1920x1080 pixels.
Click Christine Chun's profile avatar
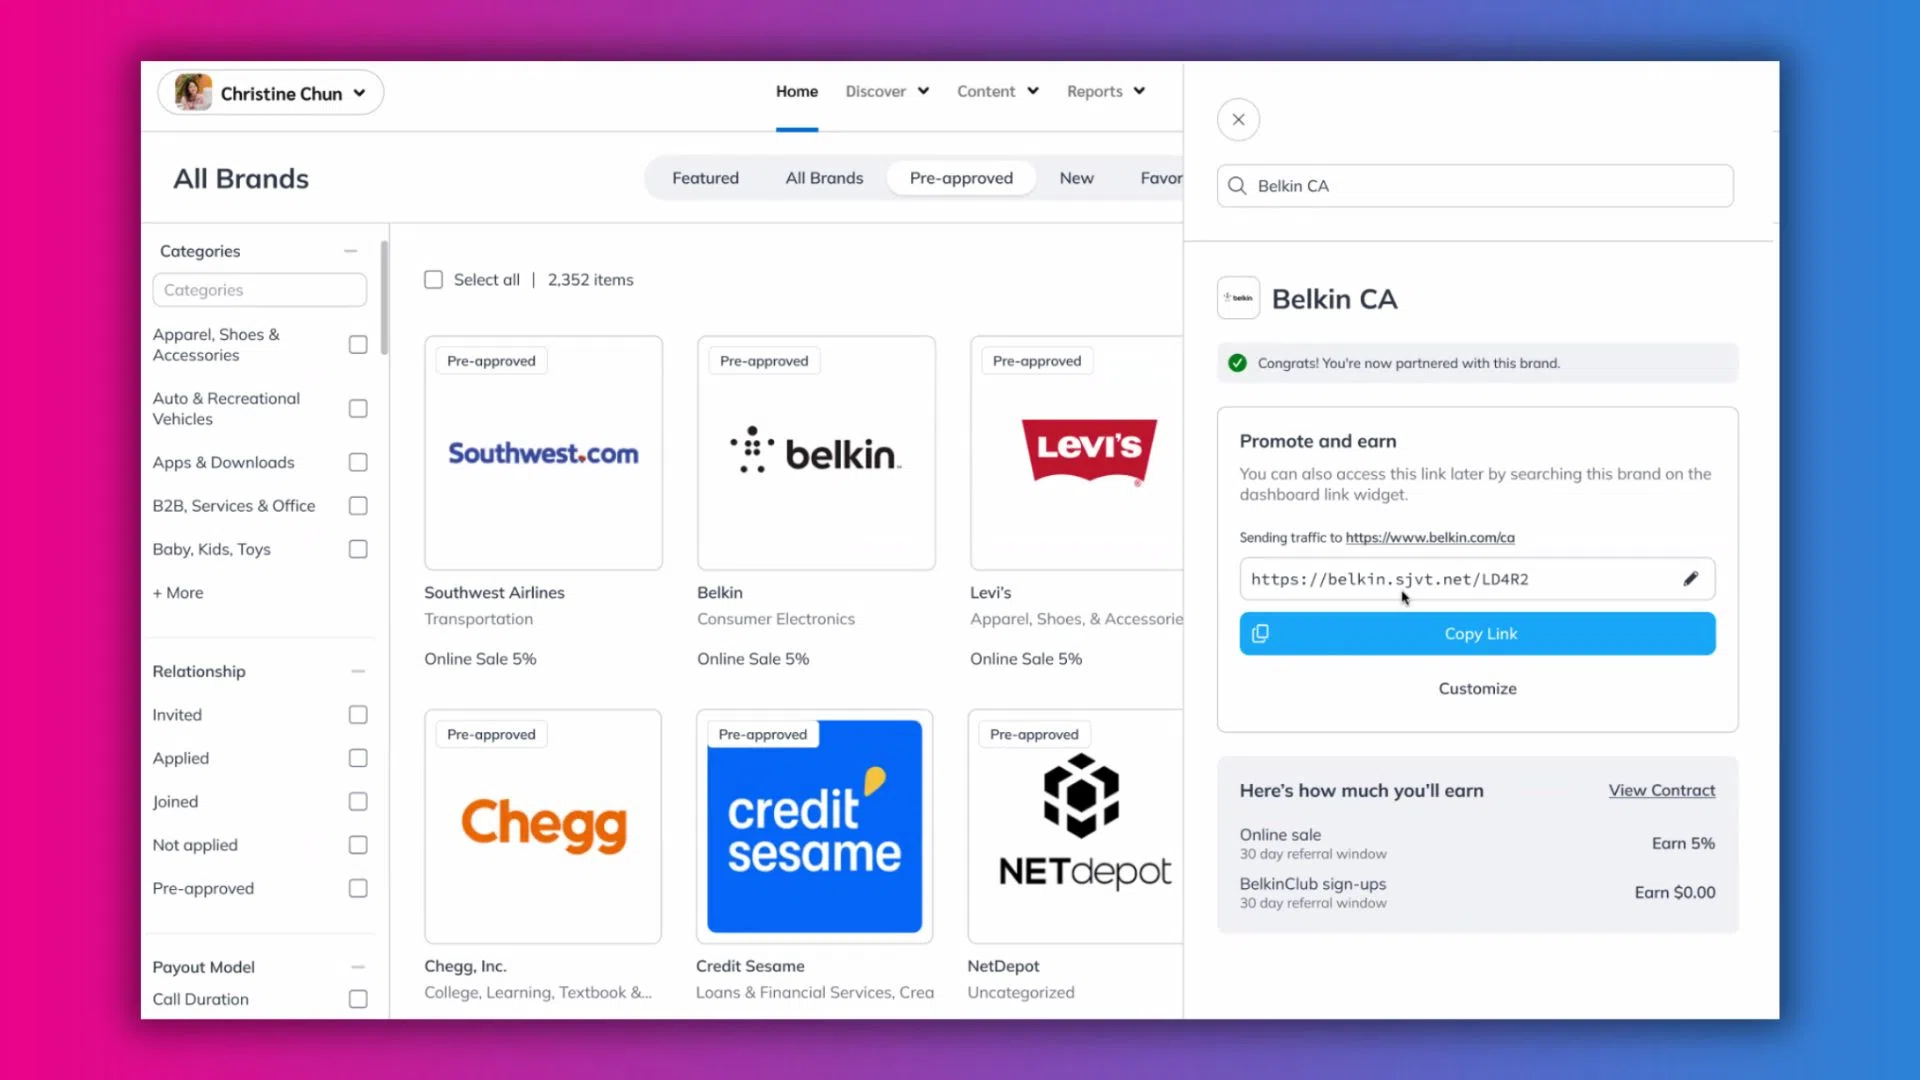(x=190, y=92)
